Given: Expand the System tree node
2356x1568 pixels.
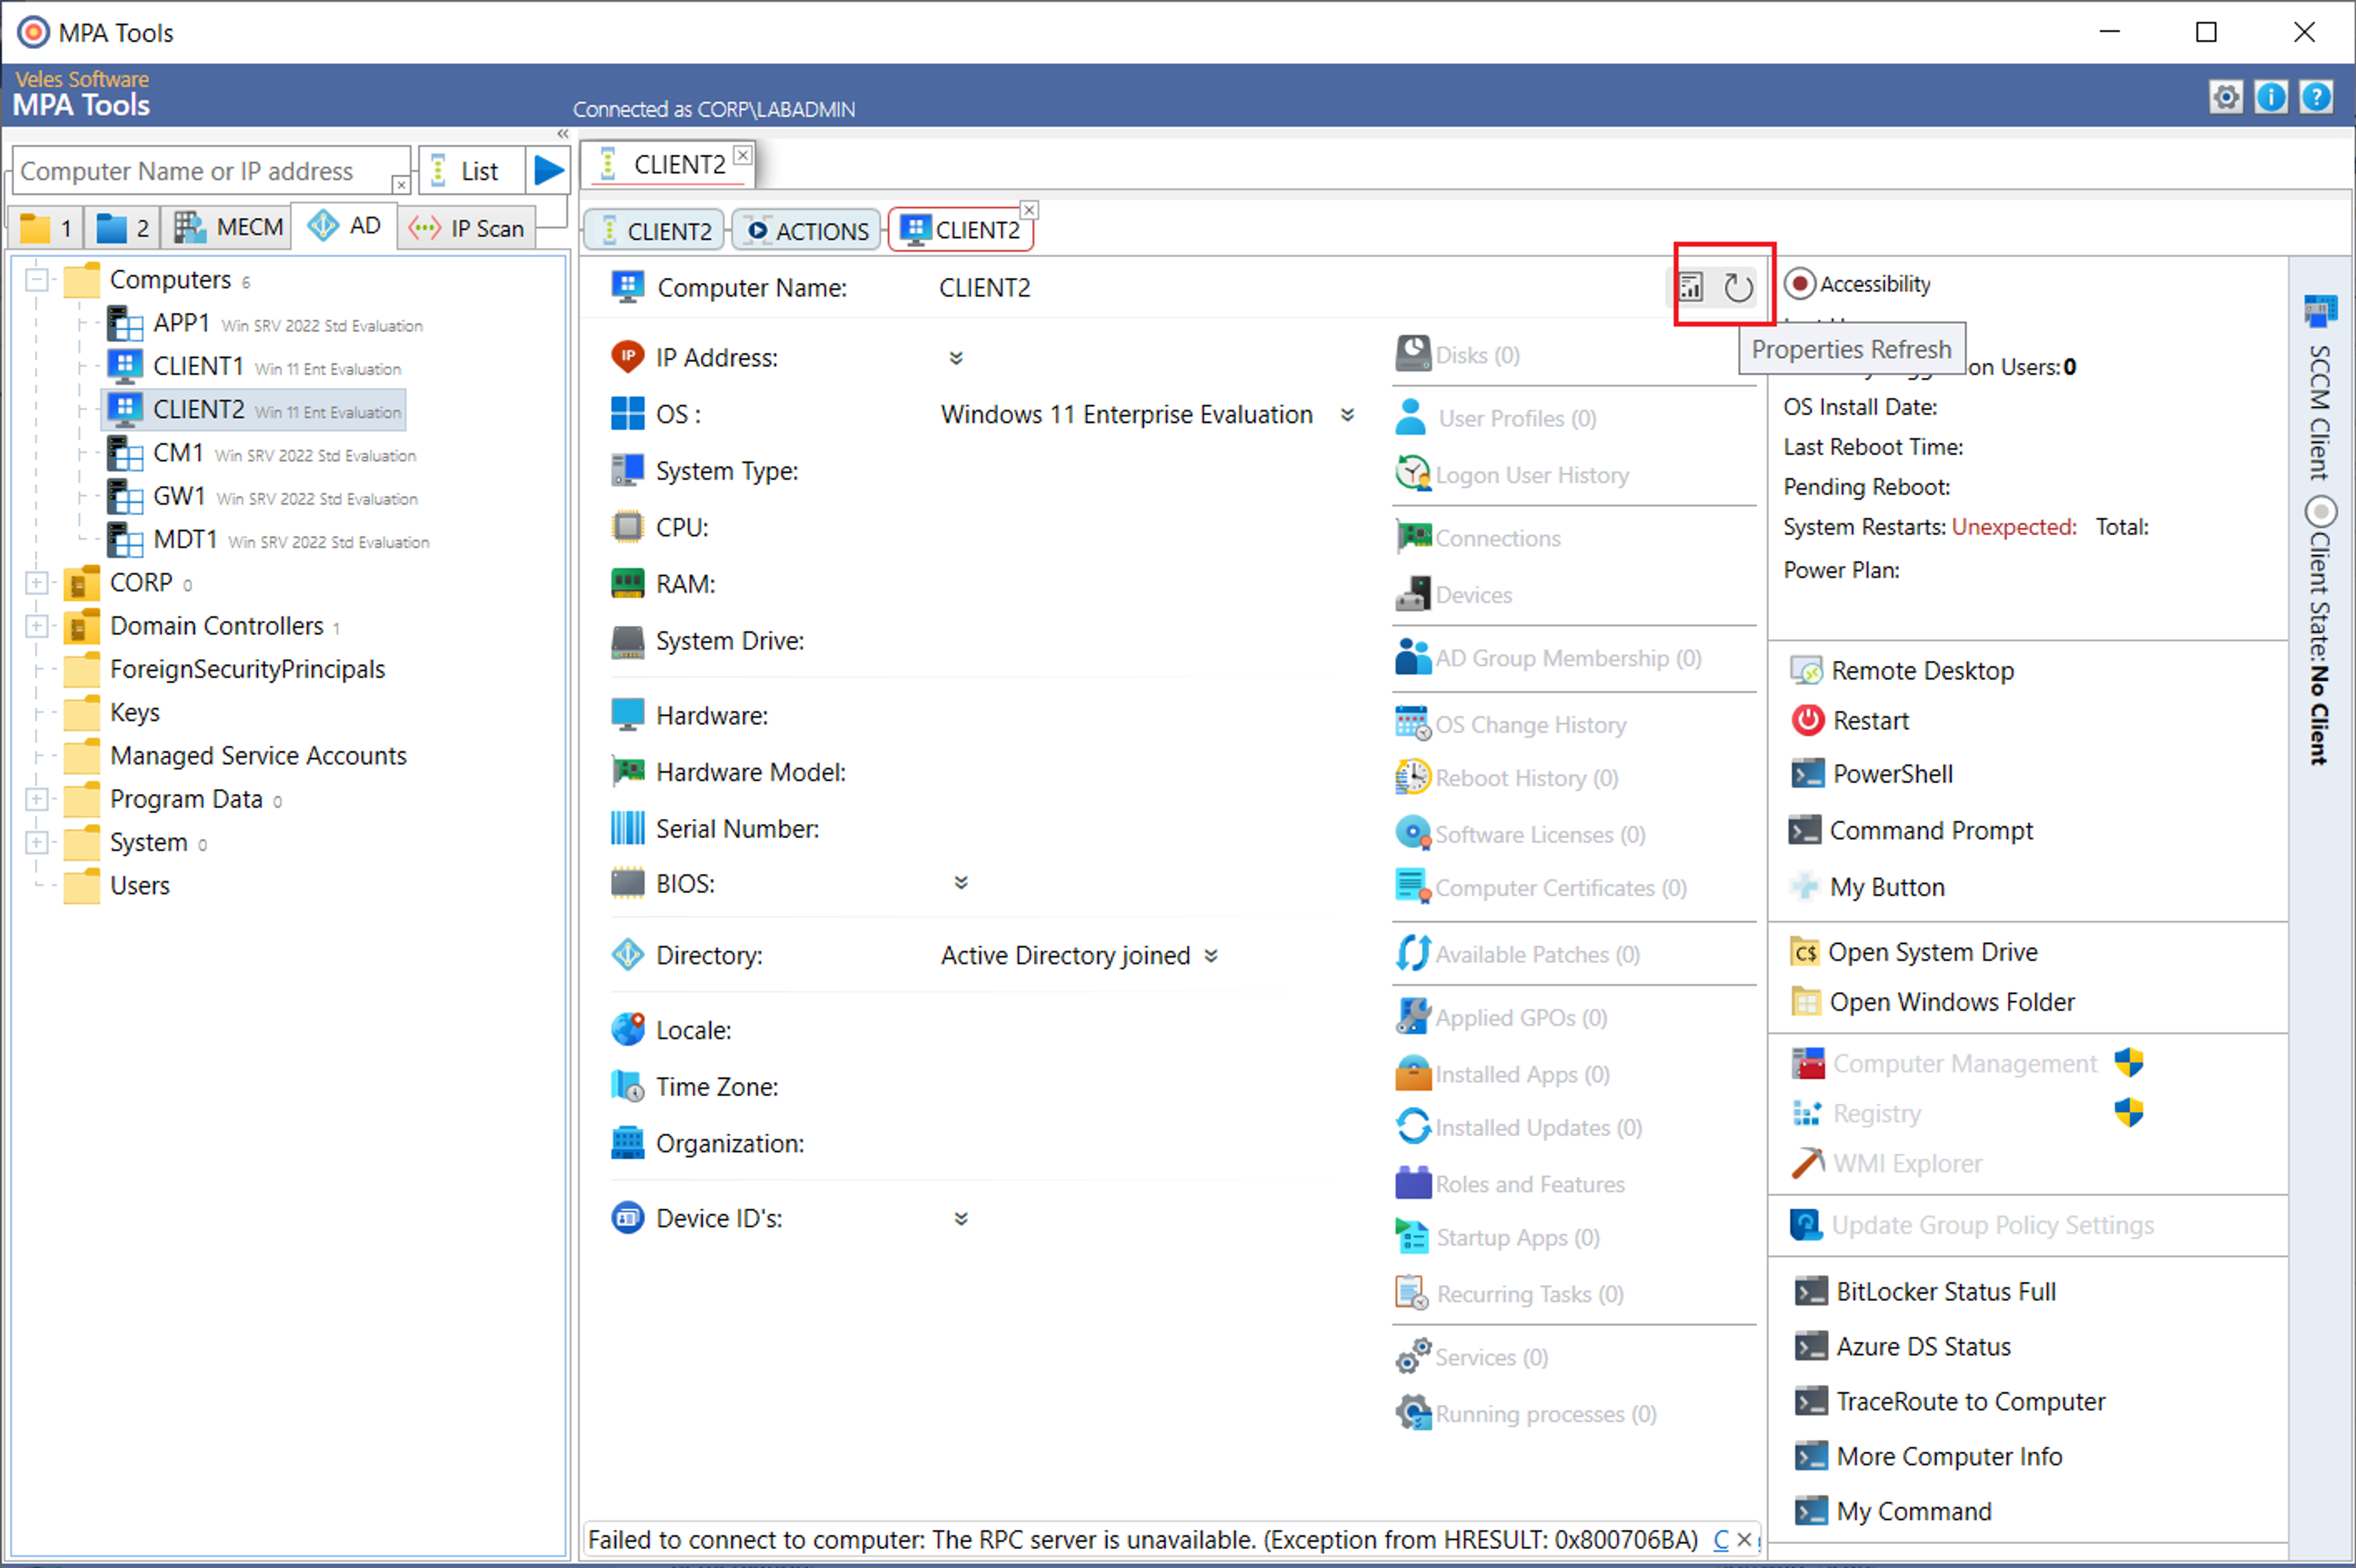Looking at the screenshot, I should [37, 842].
